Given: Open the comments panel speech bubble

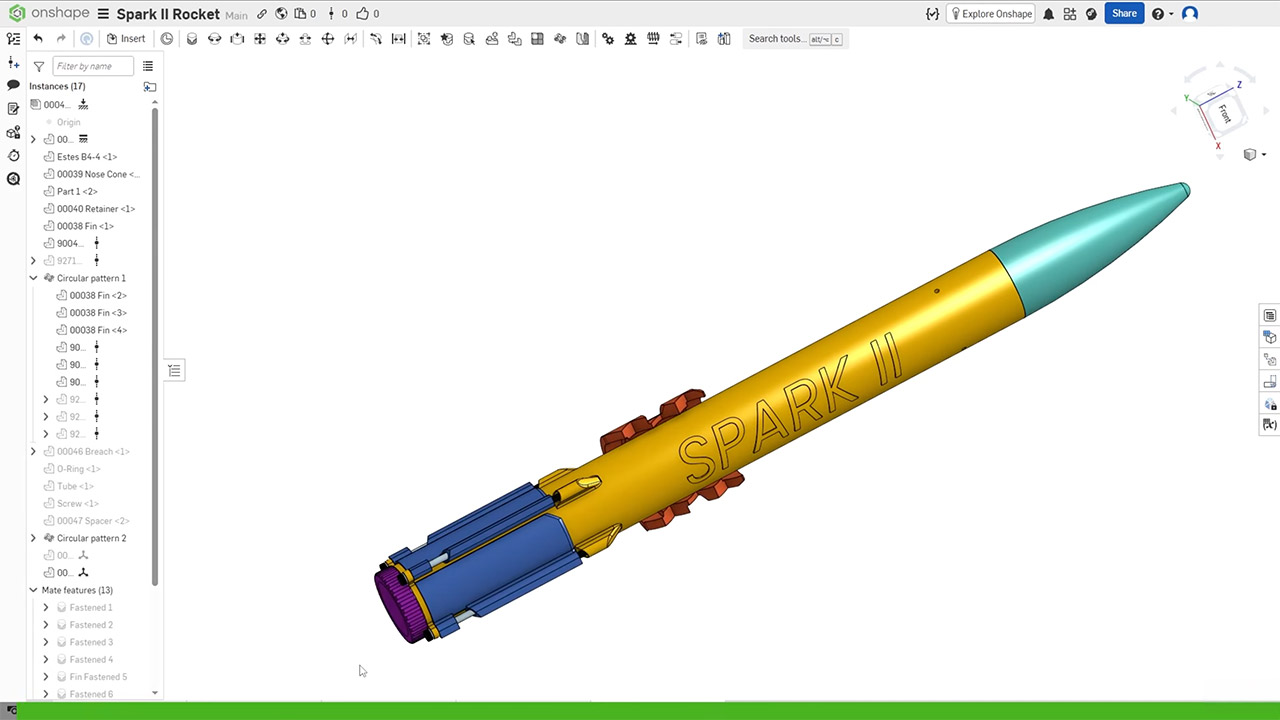Looking at the screenshot, I should (x=13, y=86).
